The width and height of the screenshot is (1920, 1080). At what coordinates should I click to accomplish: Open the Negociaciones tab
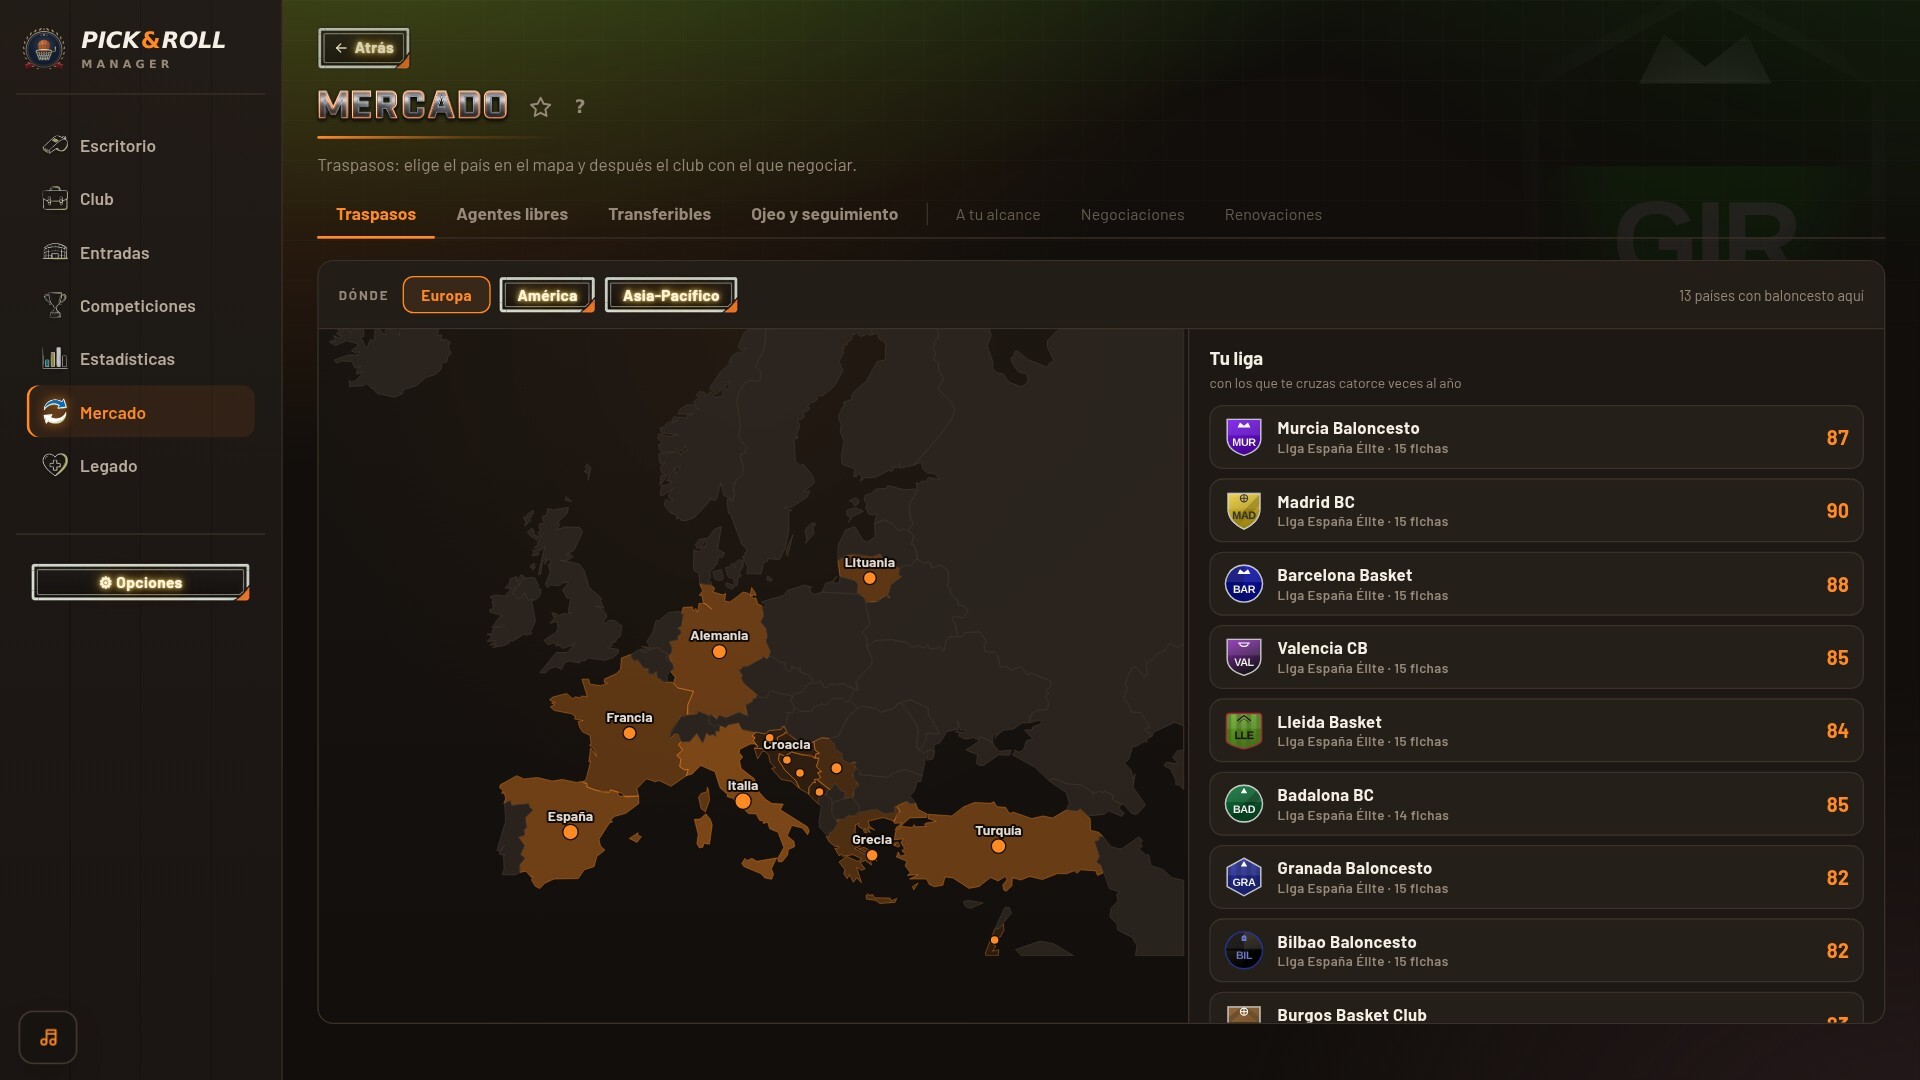pos(1132,215)
